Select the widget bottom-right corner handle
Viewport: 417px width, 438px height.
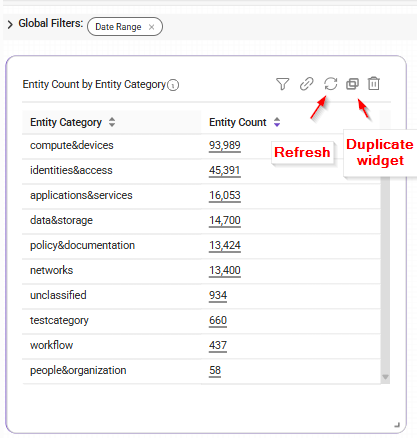tap(397, 425)
